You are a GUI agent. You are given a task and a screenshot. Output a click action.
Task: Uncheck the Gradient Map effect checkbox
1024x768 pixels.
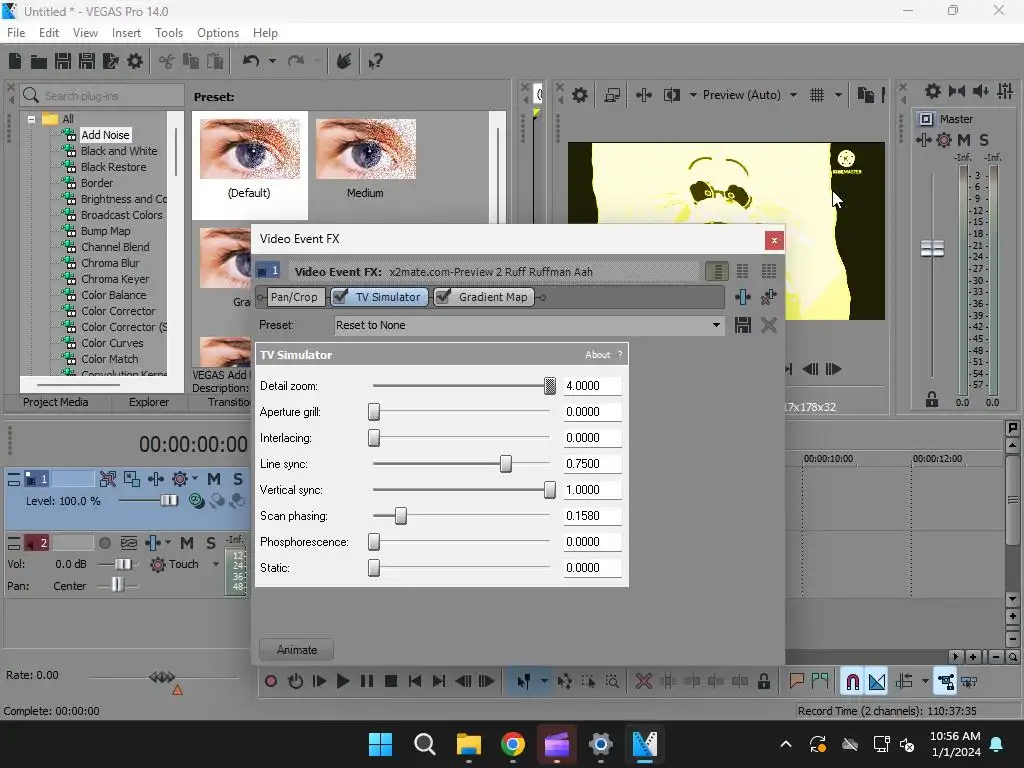pos(442,296)
